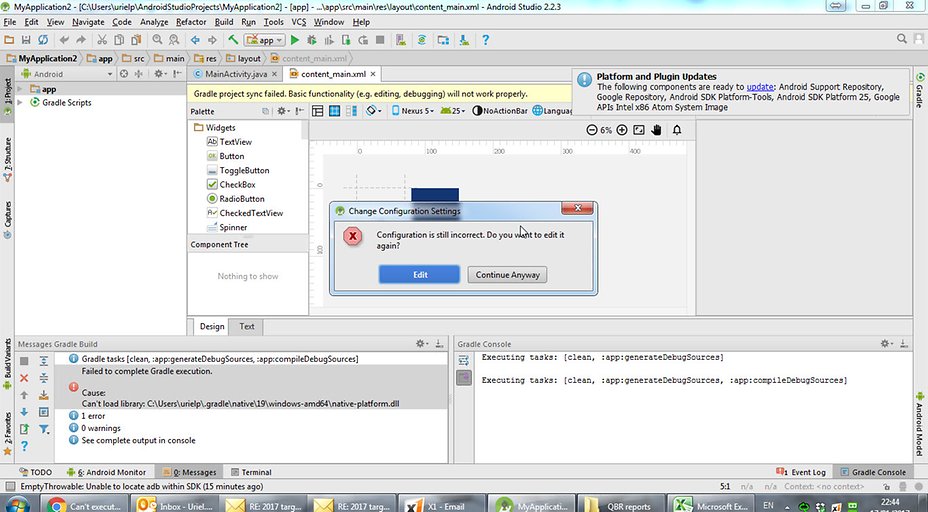Click the Sync Project with Gradle icon
This screenshot has width=928, height=512.
[422, 40]
